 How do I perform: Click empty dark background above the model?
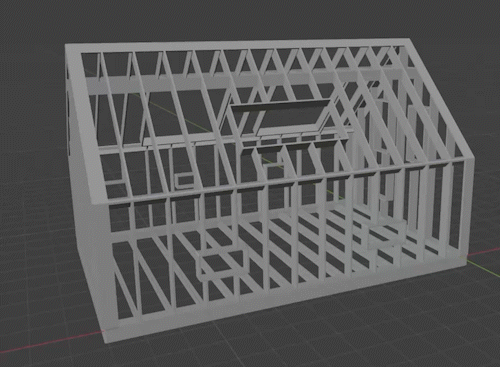pos(250,18)
